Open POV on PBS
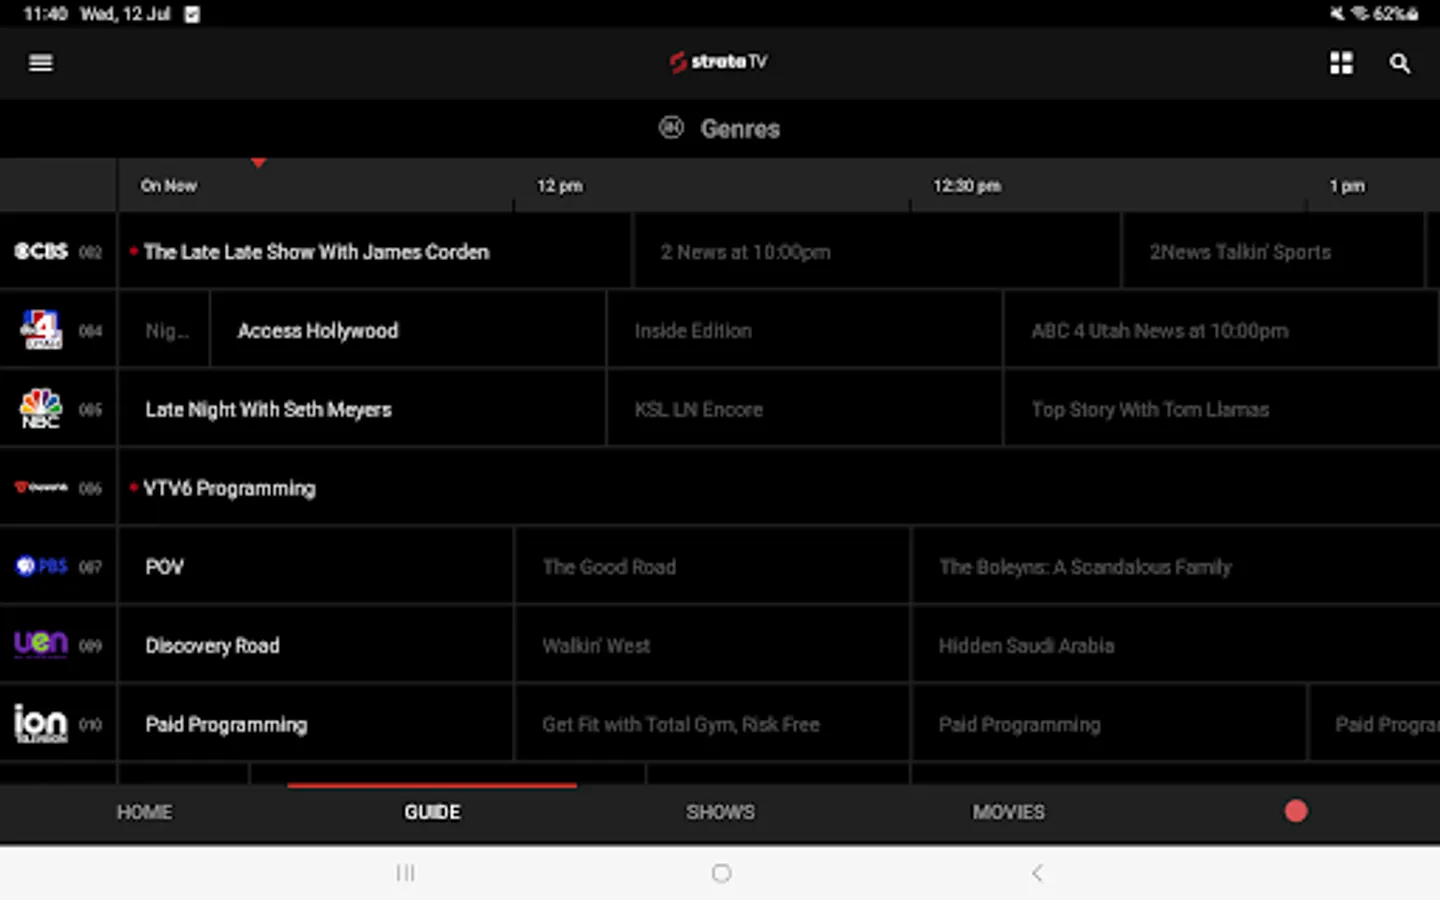 point(316,566)
